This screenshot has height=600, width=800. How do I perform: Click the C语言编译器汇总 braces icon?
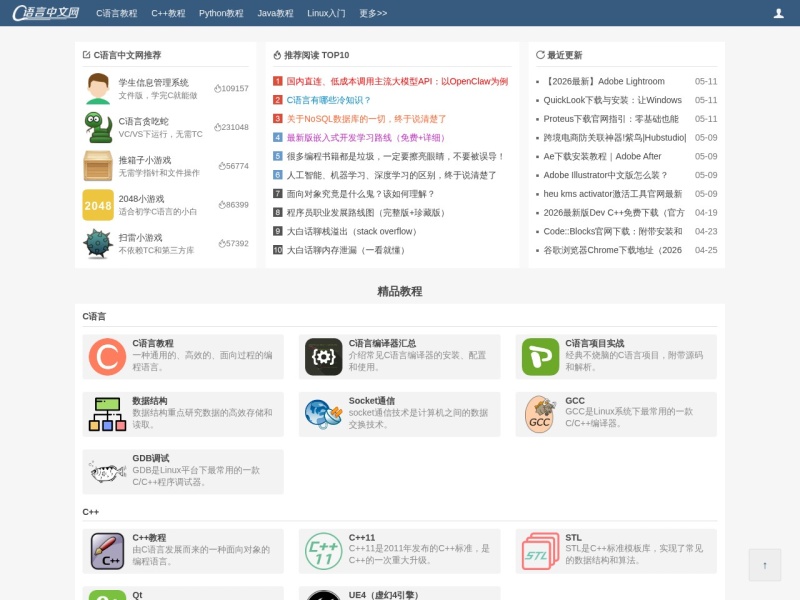pyautogui.click(x=323, y=357)
